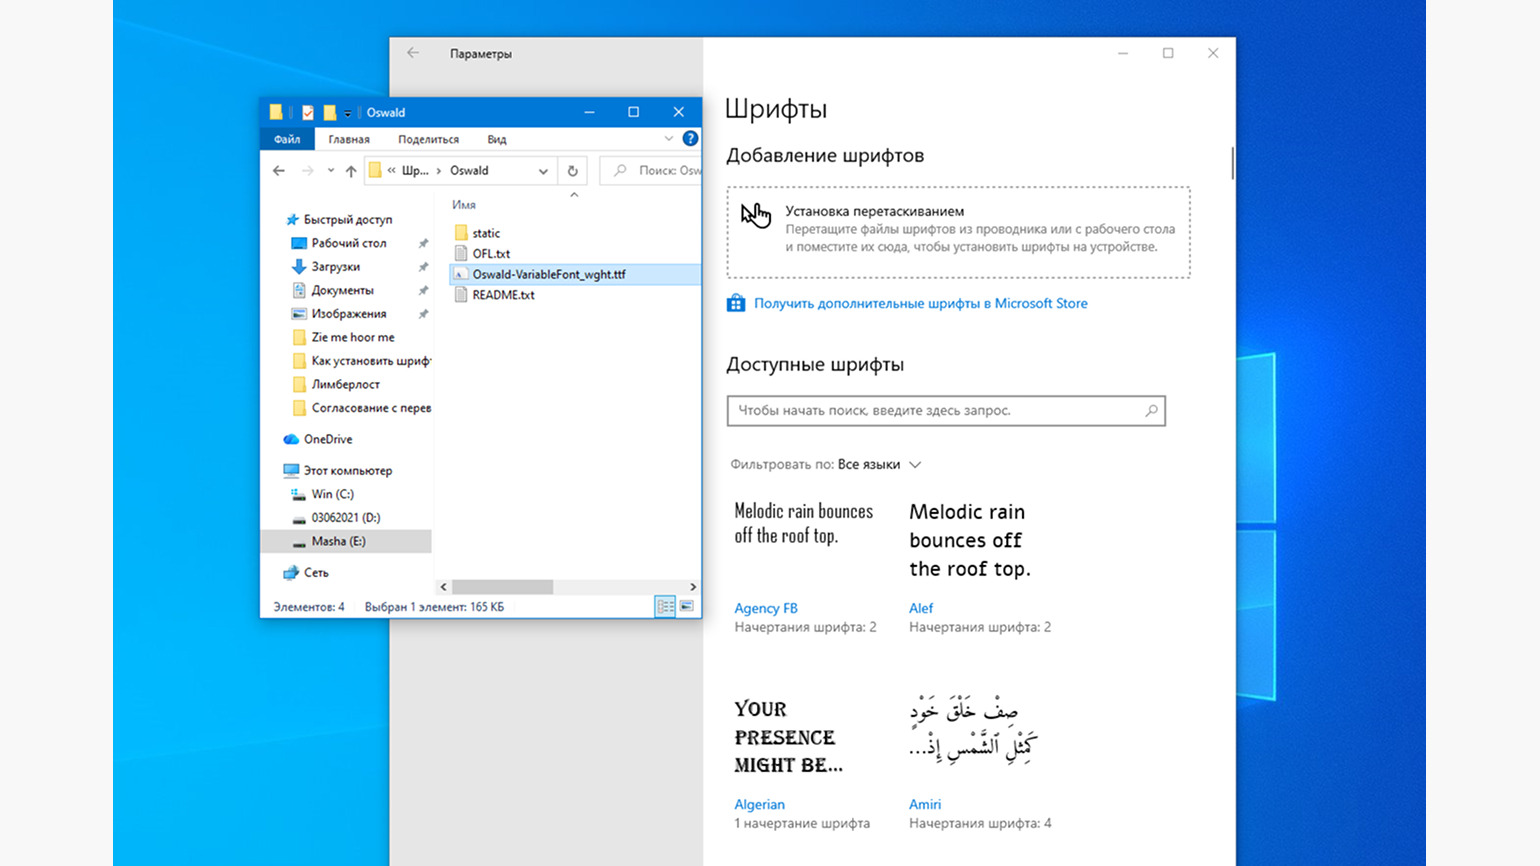1540x866 pixels.
Task: Switch file list to Large thumbnails view
Action: [687, 606]
